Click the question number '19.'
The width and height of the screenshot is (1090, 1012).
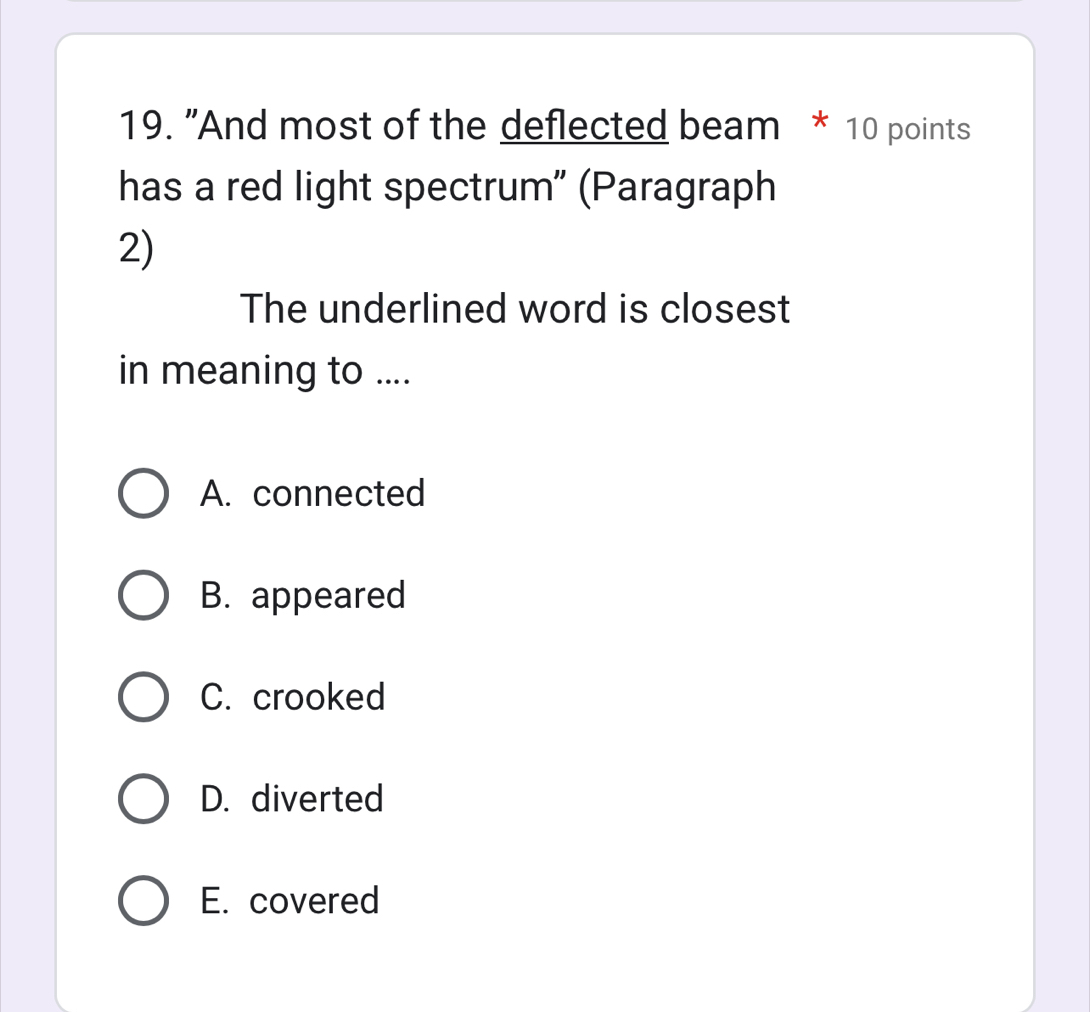coord(145,128)
